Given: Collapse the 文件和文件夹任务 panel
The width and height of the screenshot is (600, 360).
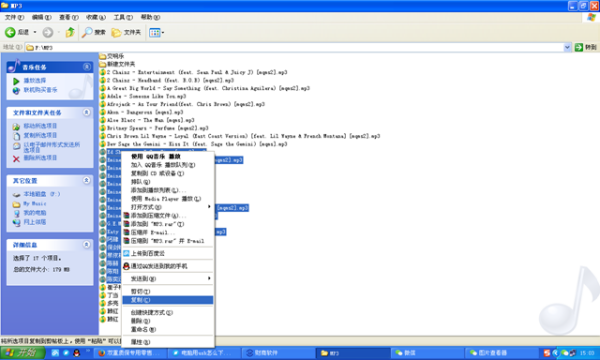Looking at the screenshot, I should pos(87,112).
